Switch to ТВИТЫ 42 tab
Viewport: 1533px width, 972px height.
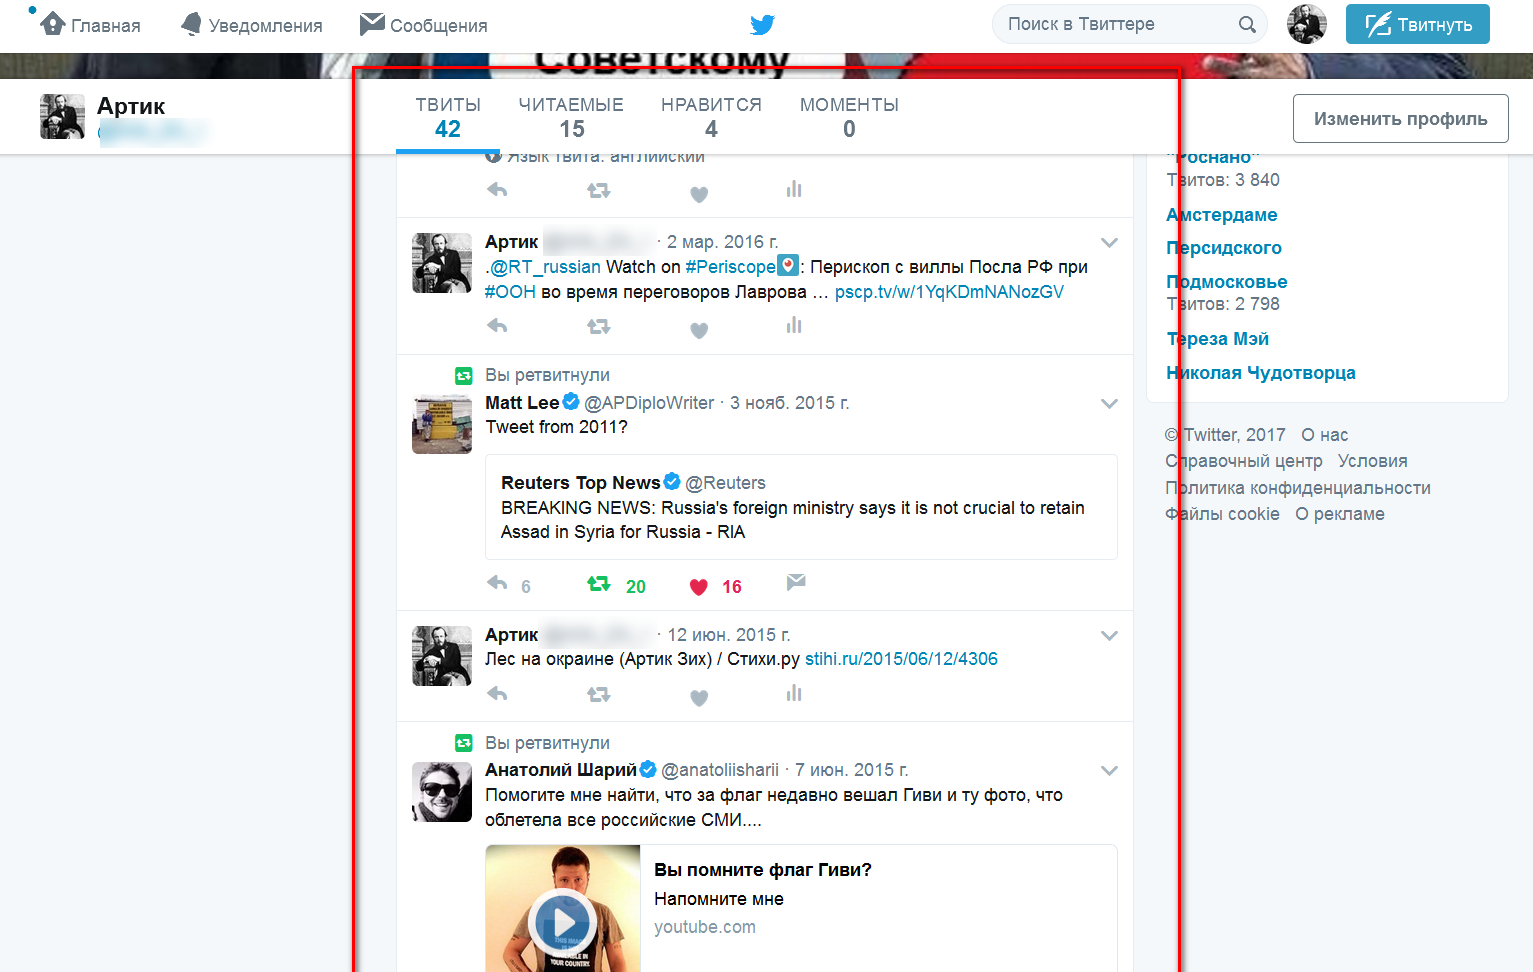click(448, 117)
